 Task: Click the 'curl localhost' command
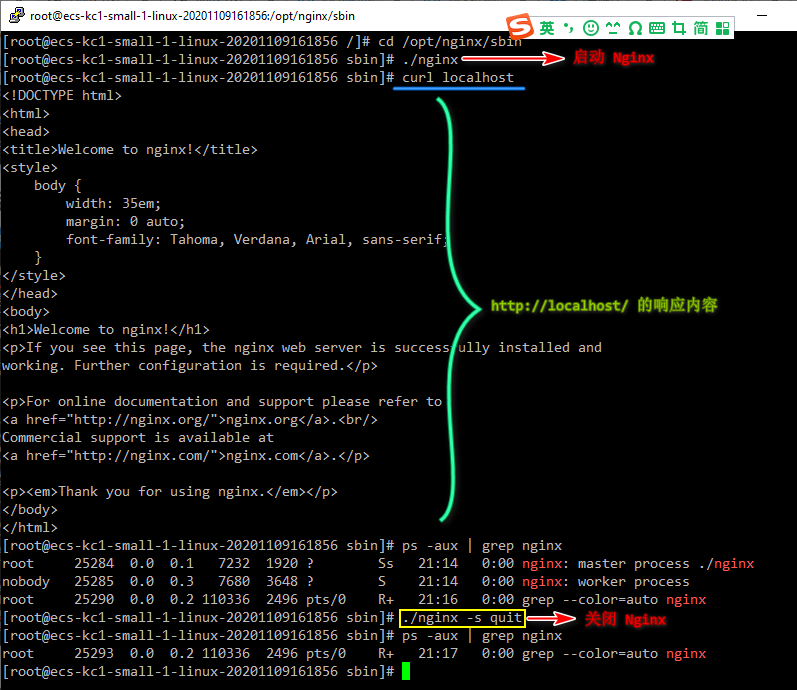[458, 77]
